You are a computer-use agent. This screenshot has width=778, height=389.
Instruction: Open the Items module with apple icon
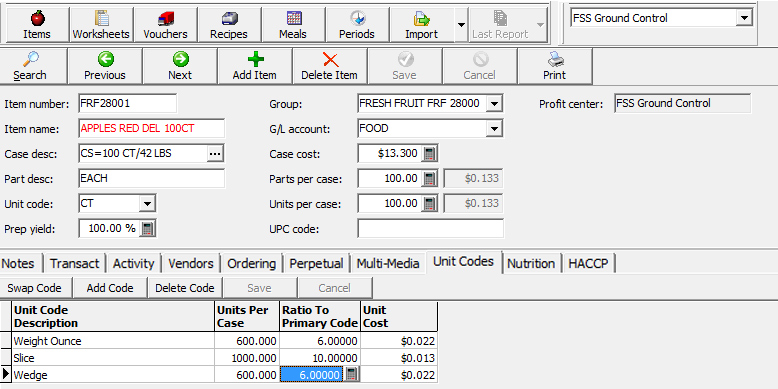click(x=37, y=25)
